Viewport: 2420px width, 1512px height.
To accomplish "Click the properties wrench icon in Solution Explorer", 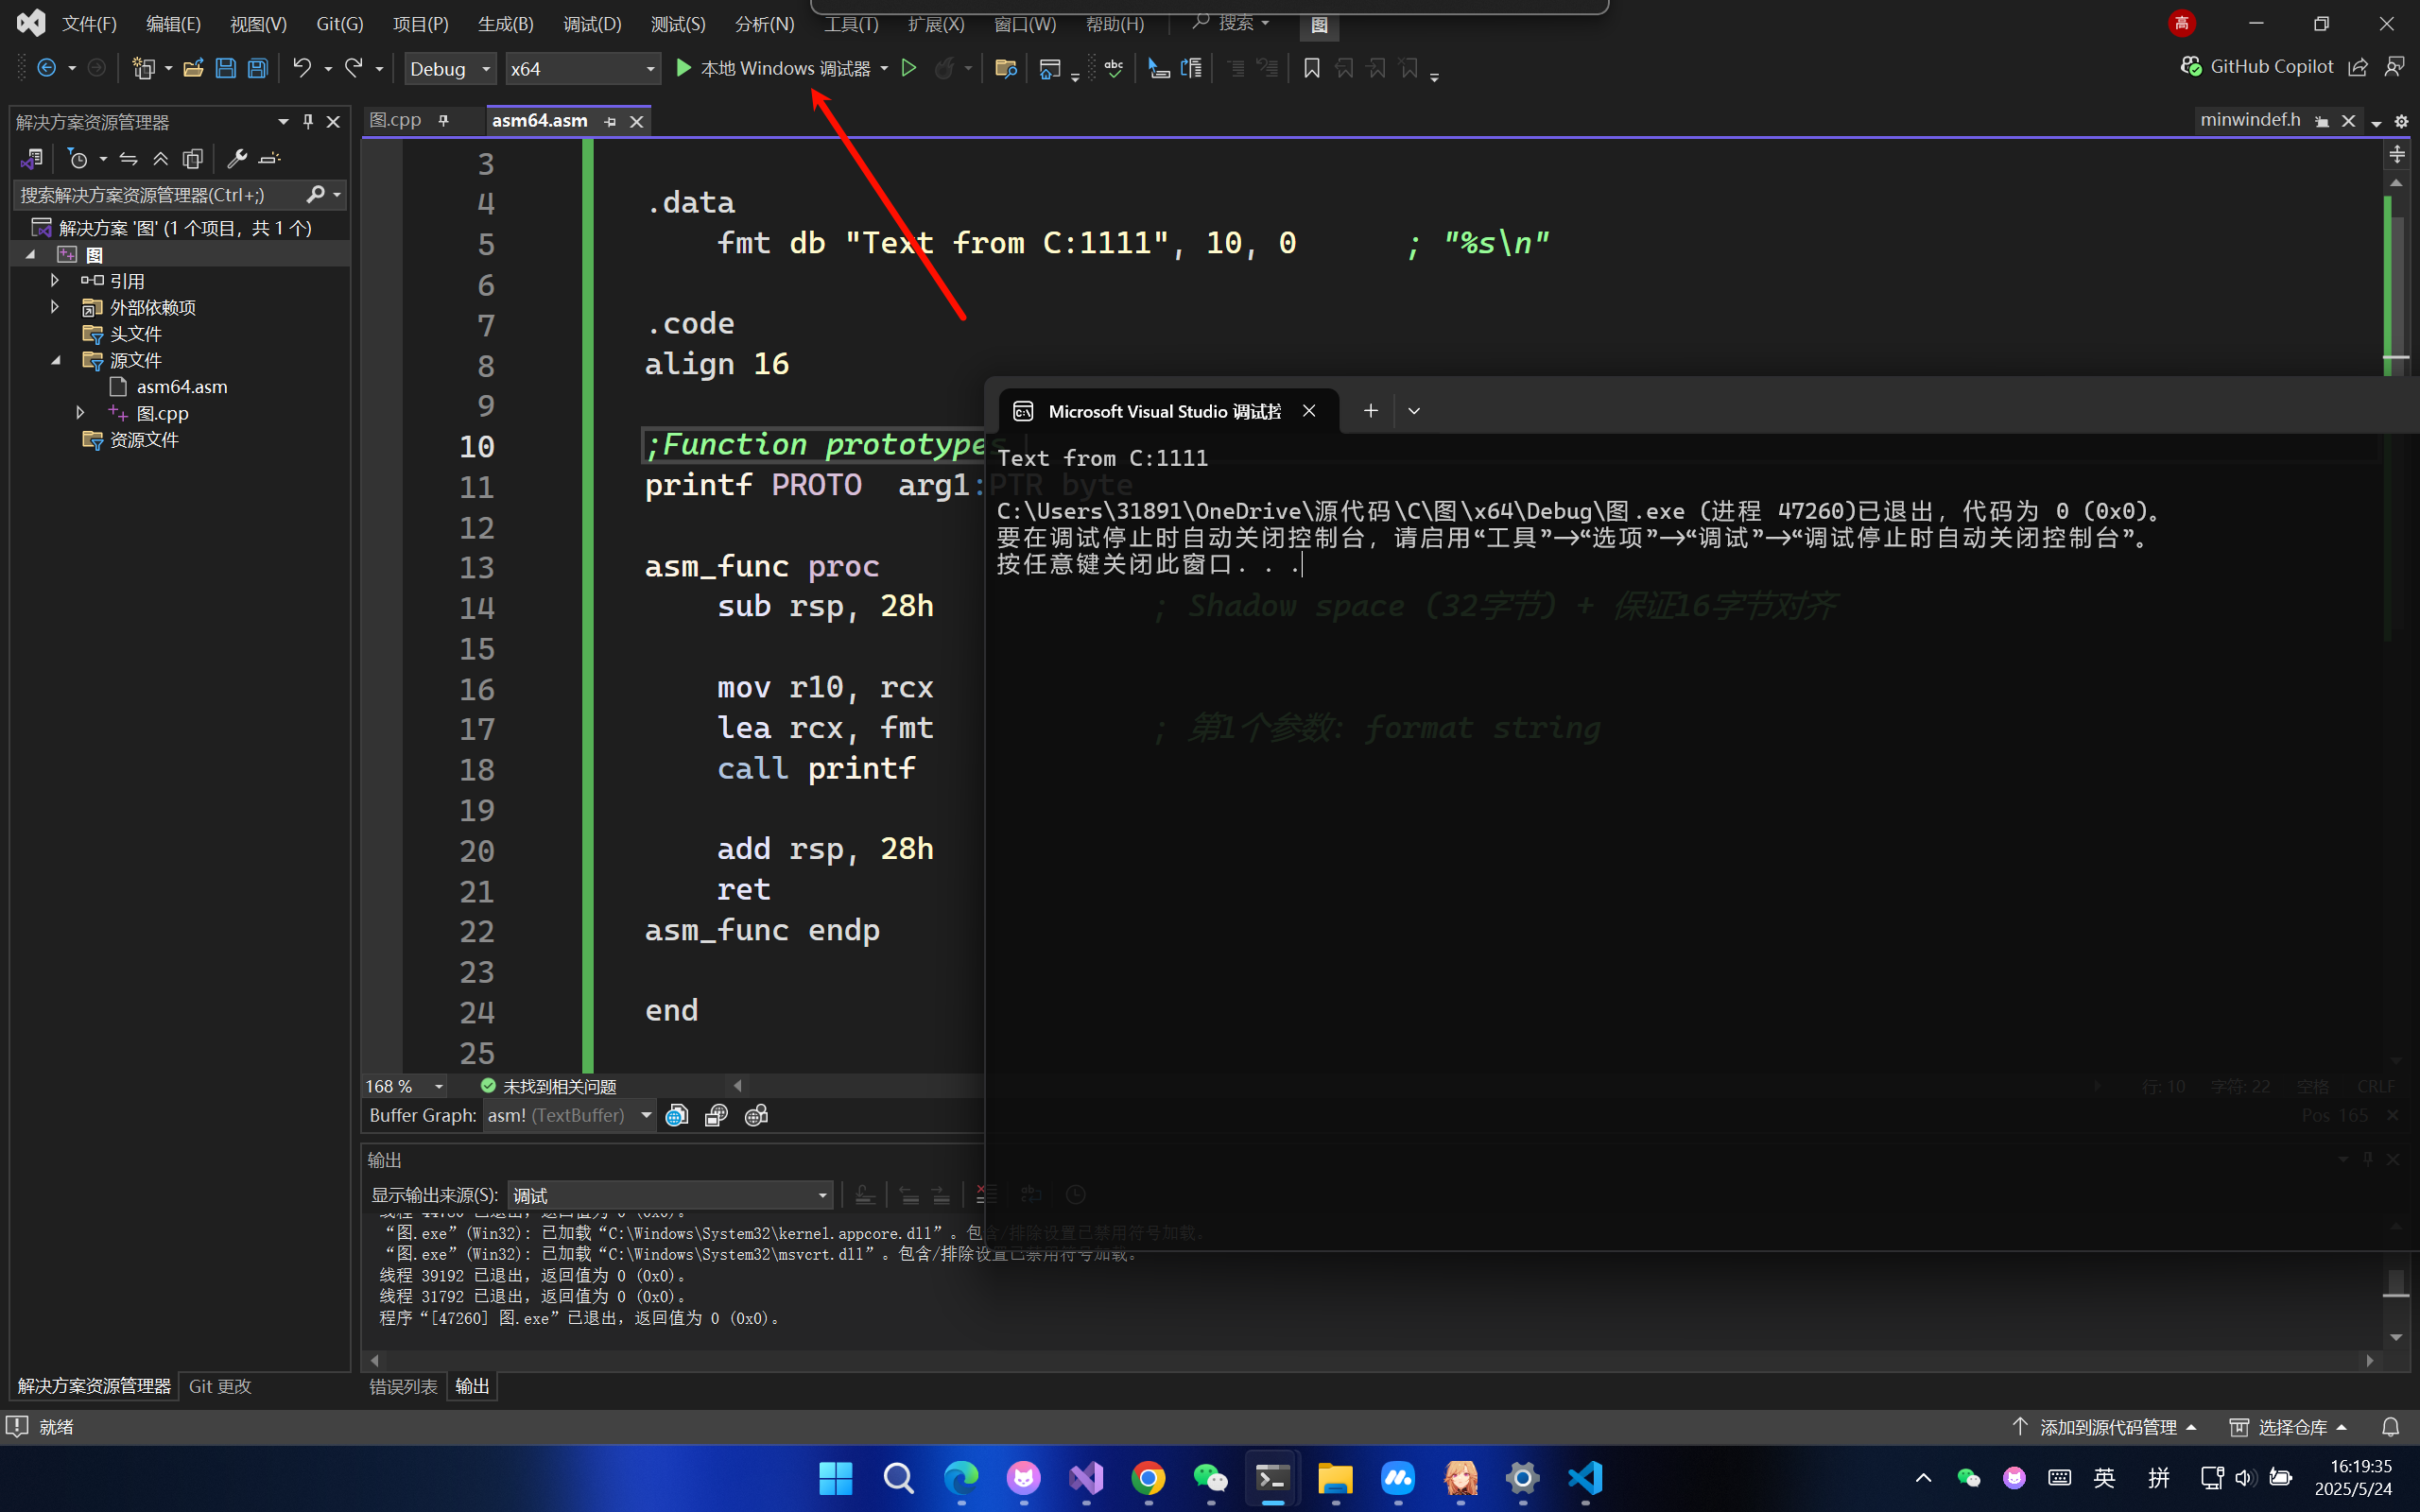I will pos(237,158).
